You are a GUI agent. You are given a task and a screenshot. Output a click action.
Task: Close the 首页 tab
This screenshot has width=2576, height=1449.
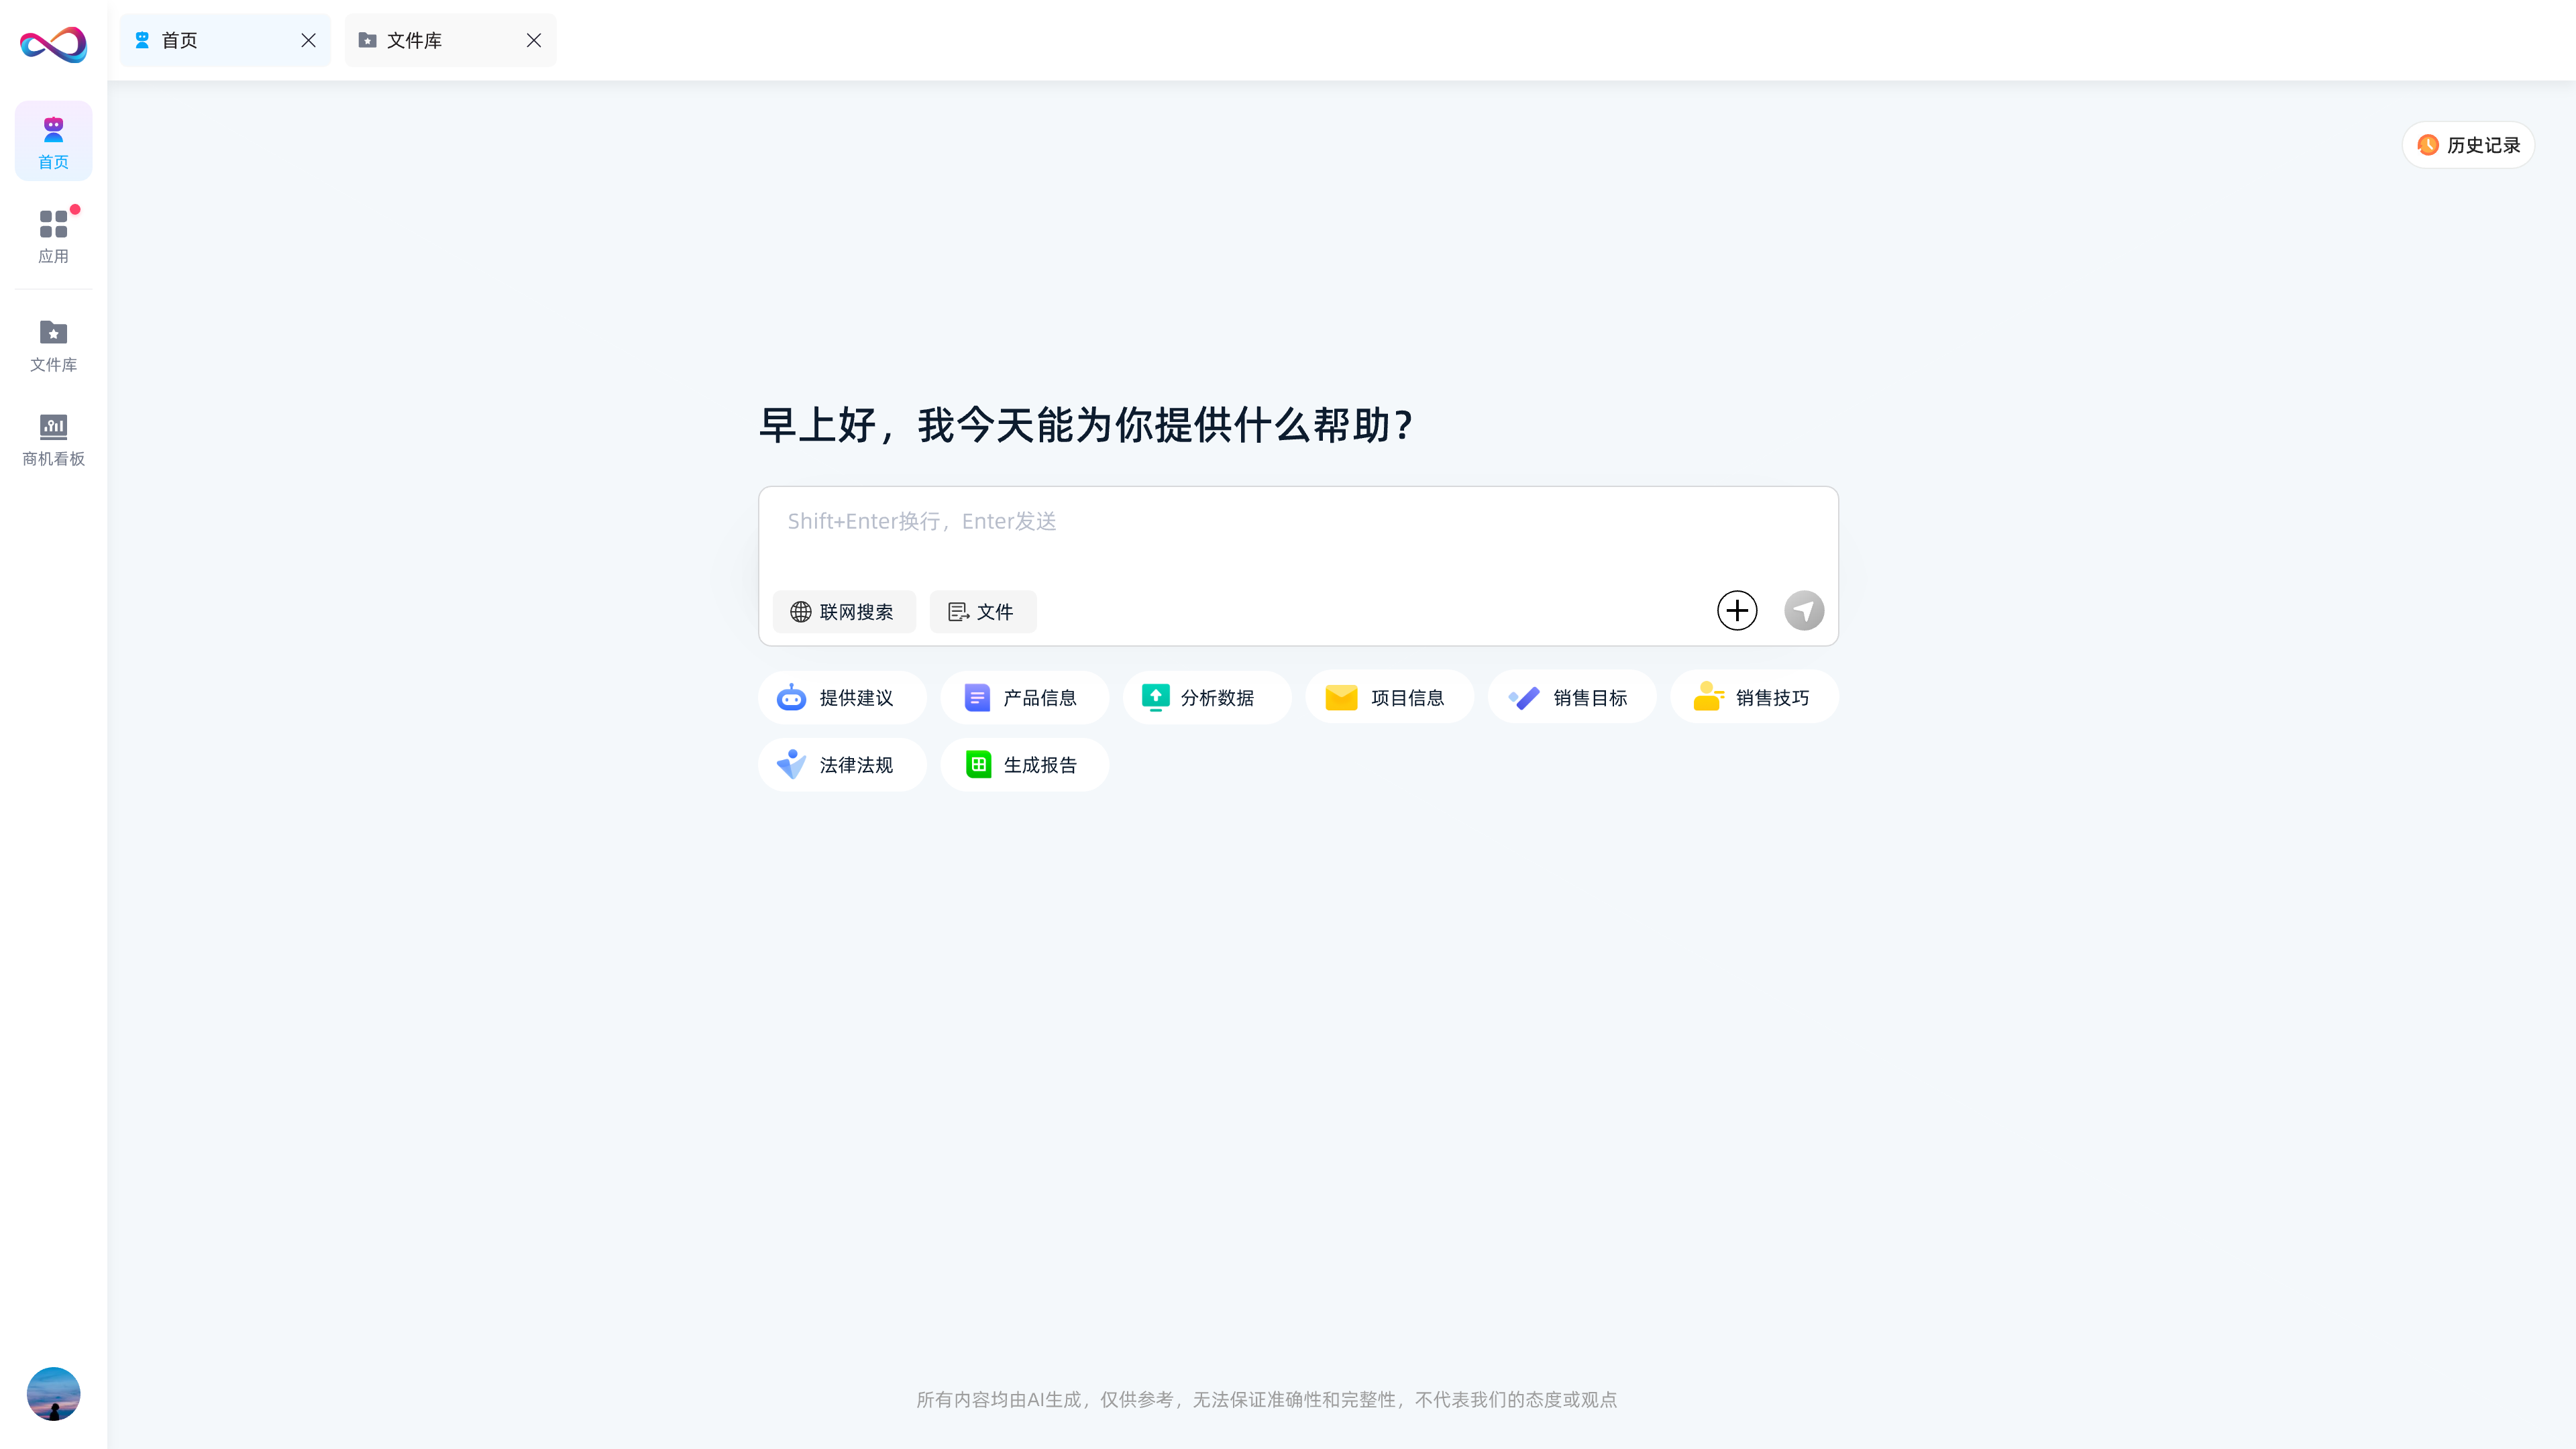(308, 41)
